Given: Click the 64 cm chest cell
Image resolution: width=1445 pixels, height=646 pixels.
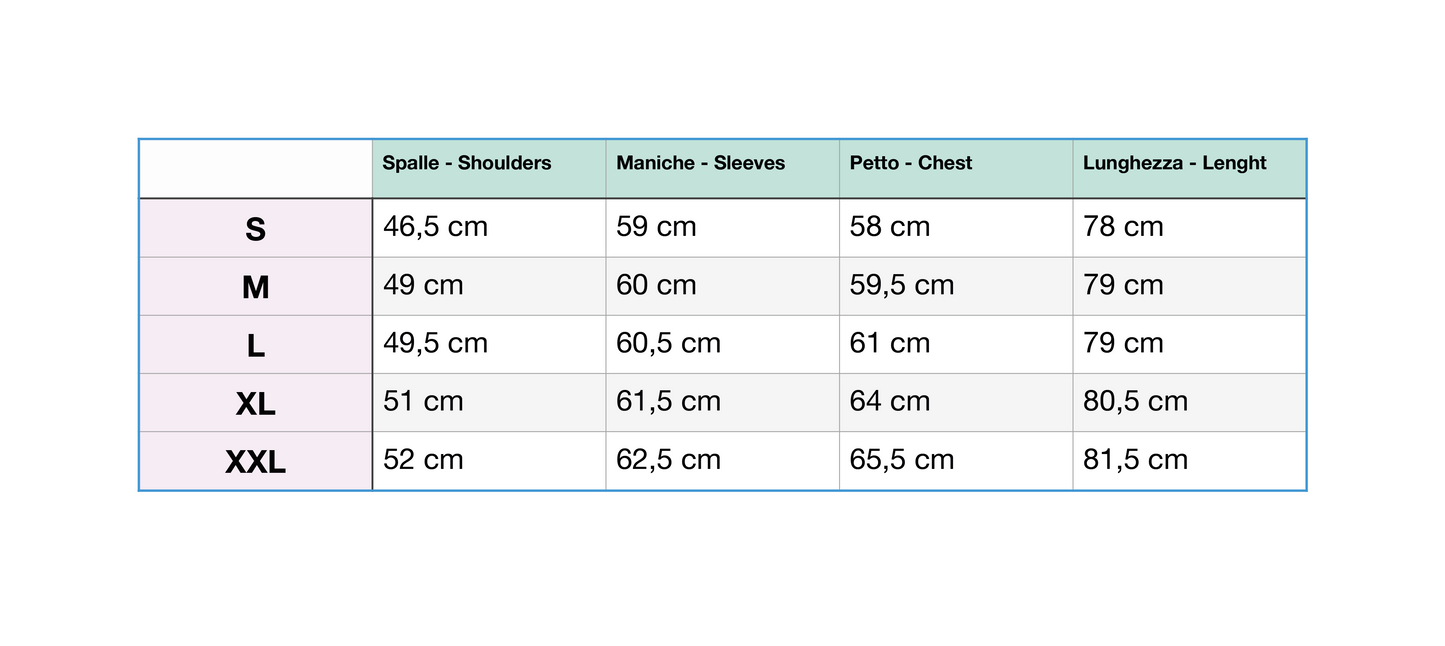Looking at the screenshot, I should (890, 401).
